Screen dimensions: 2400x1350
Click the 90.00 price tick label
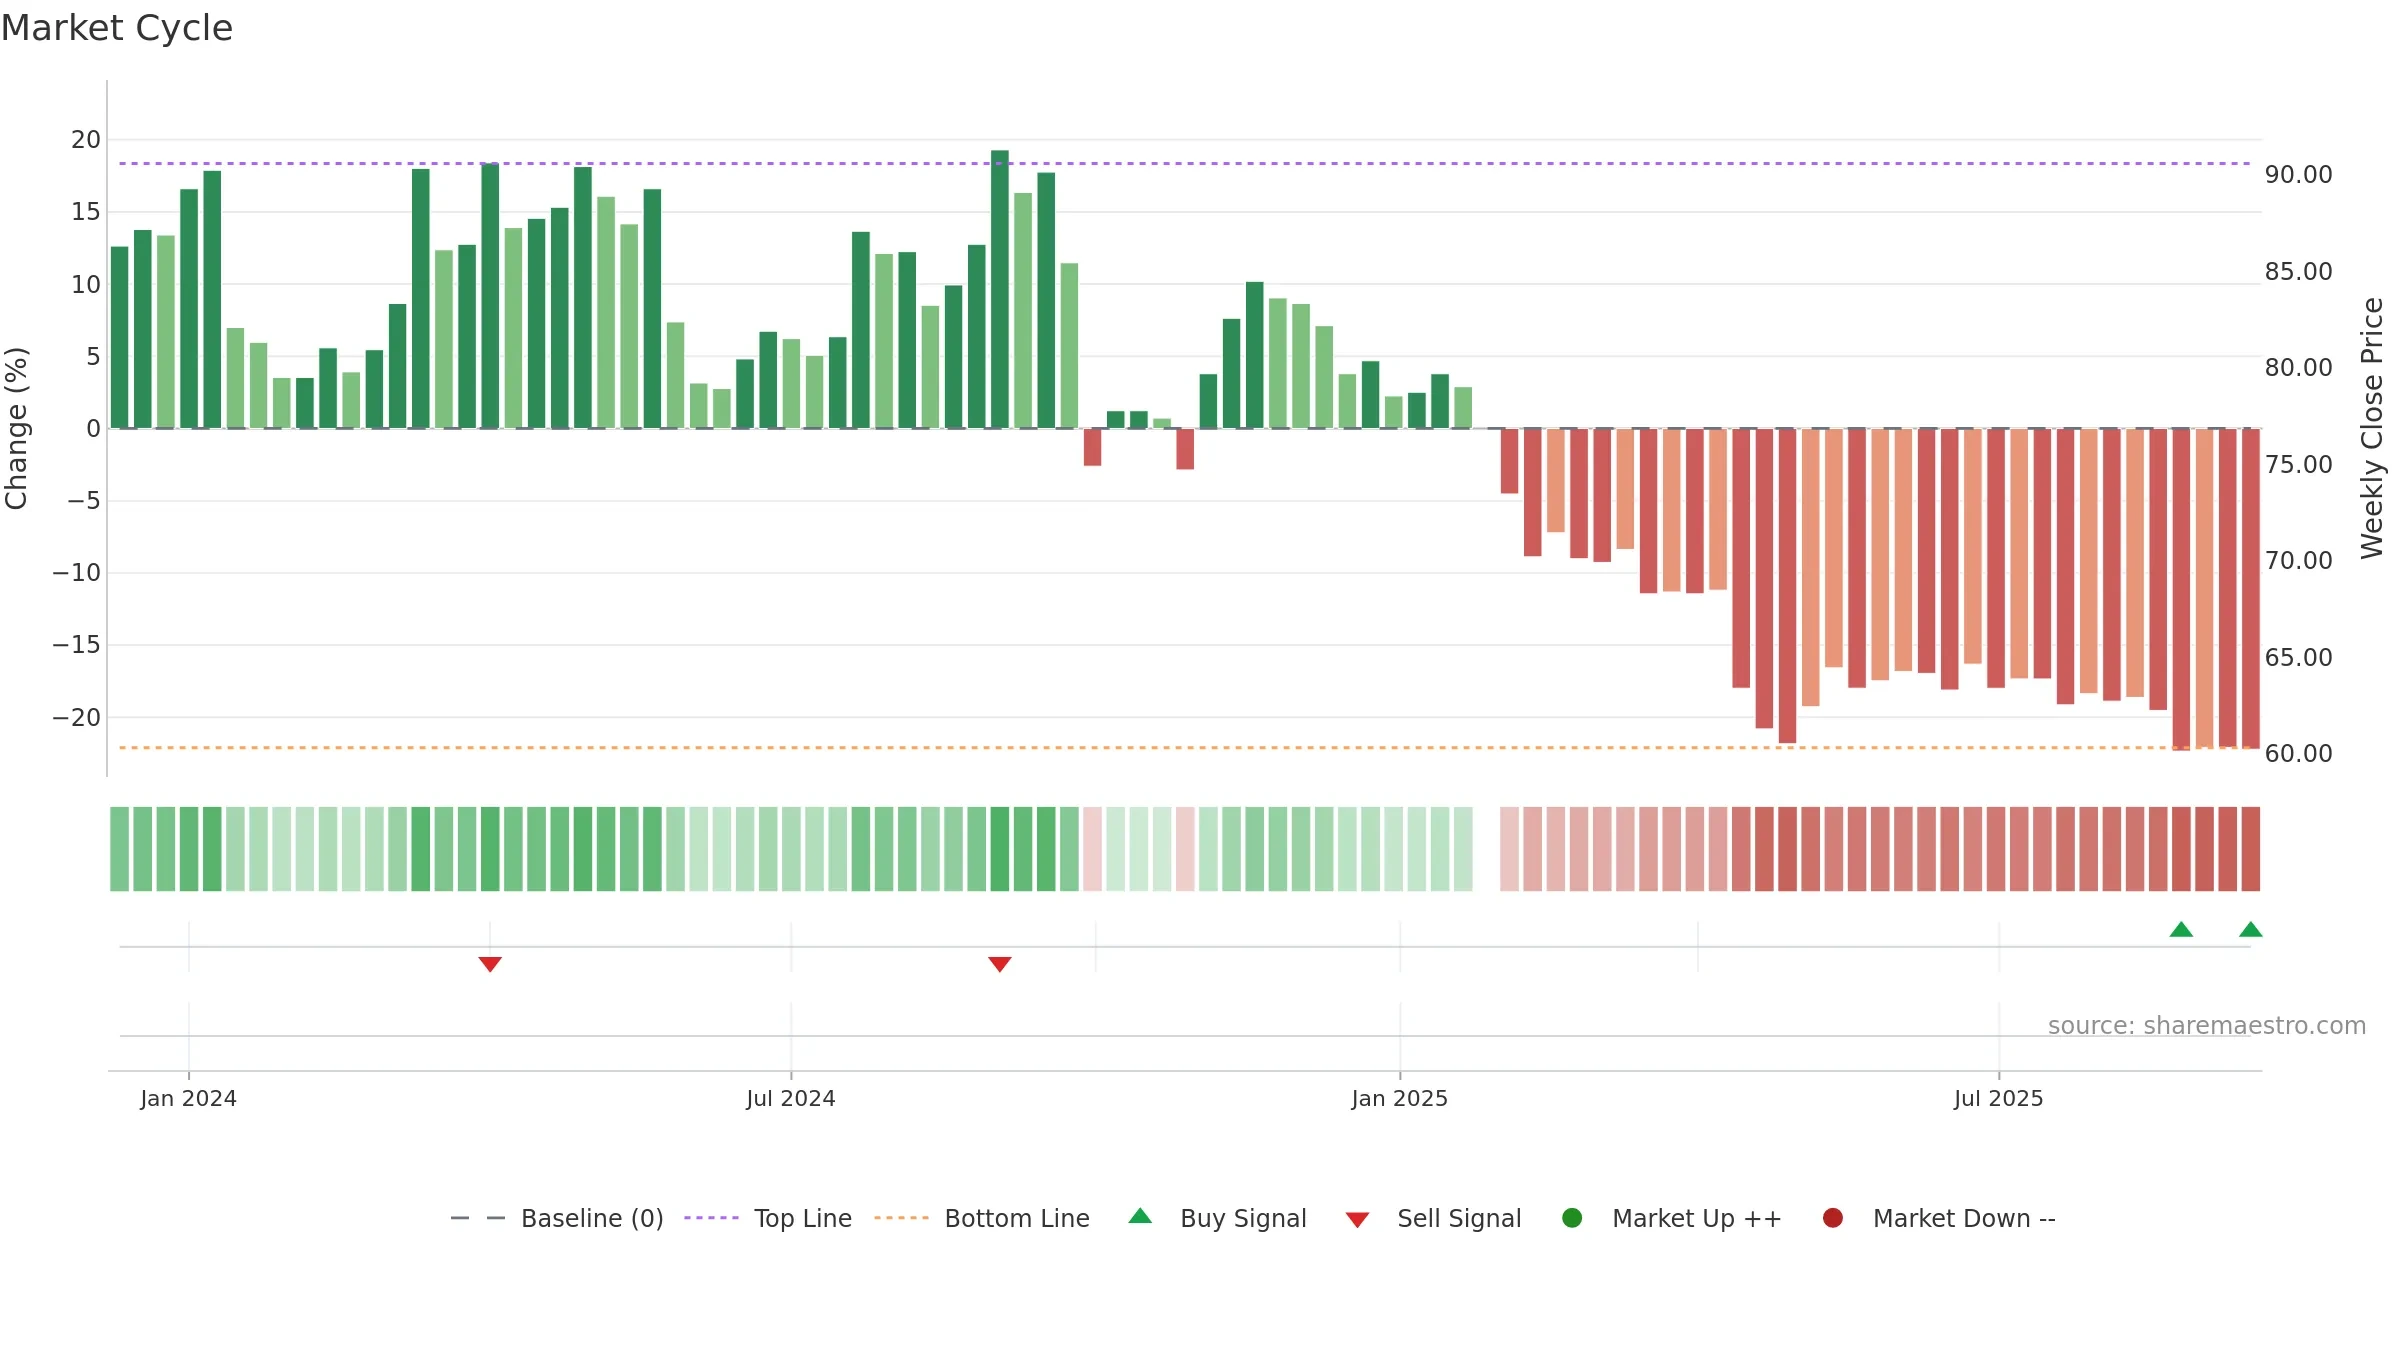[2298, 175]
